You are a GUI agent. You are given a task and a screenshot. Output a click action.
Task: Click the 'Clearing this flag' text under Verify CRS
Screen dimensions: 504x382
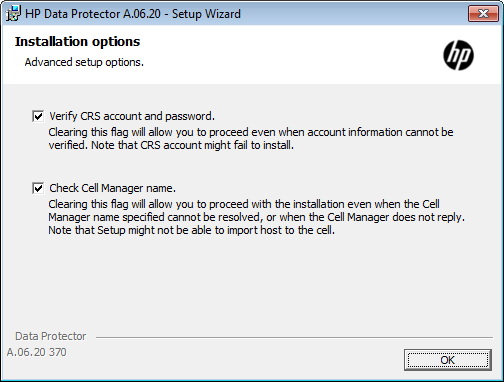(x=88, y=132)
